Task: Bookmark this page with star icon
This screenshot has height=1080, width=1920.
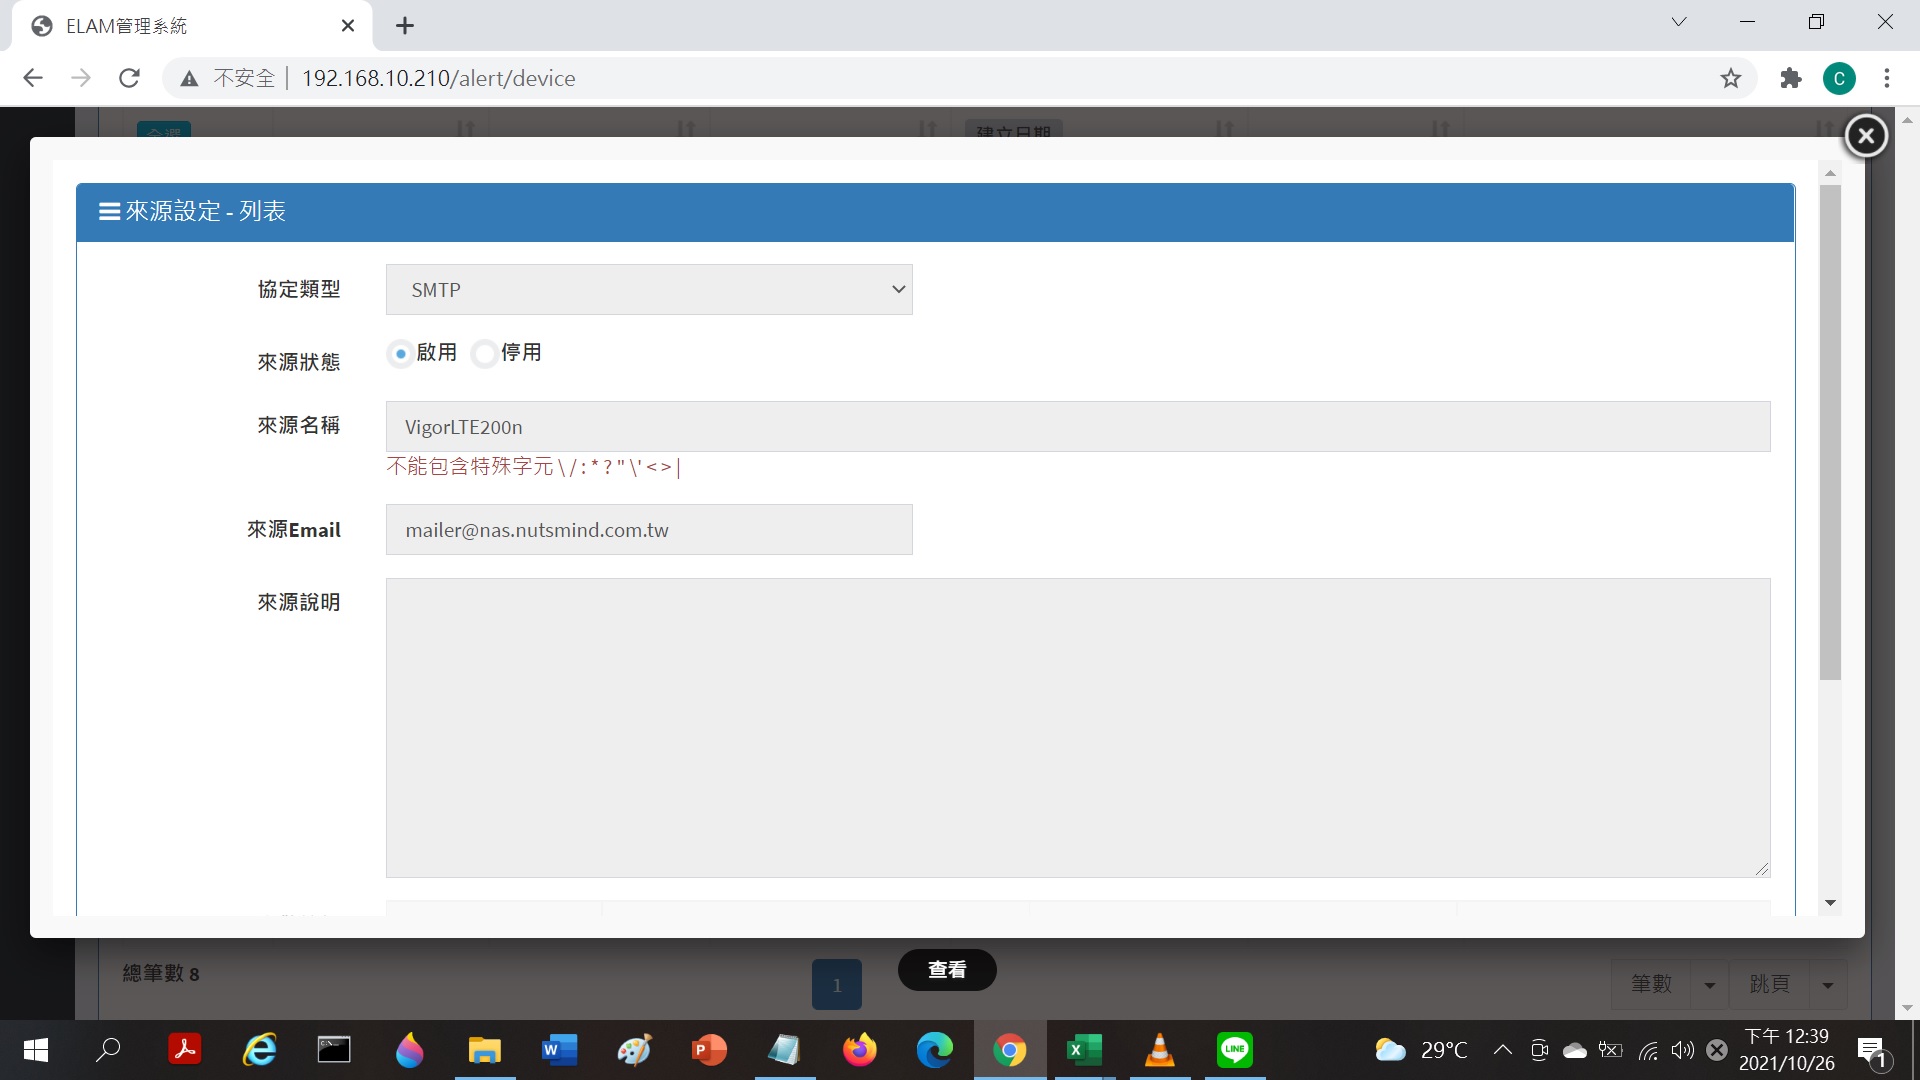Action: [1731, 78]
